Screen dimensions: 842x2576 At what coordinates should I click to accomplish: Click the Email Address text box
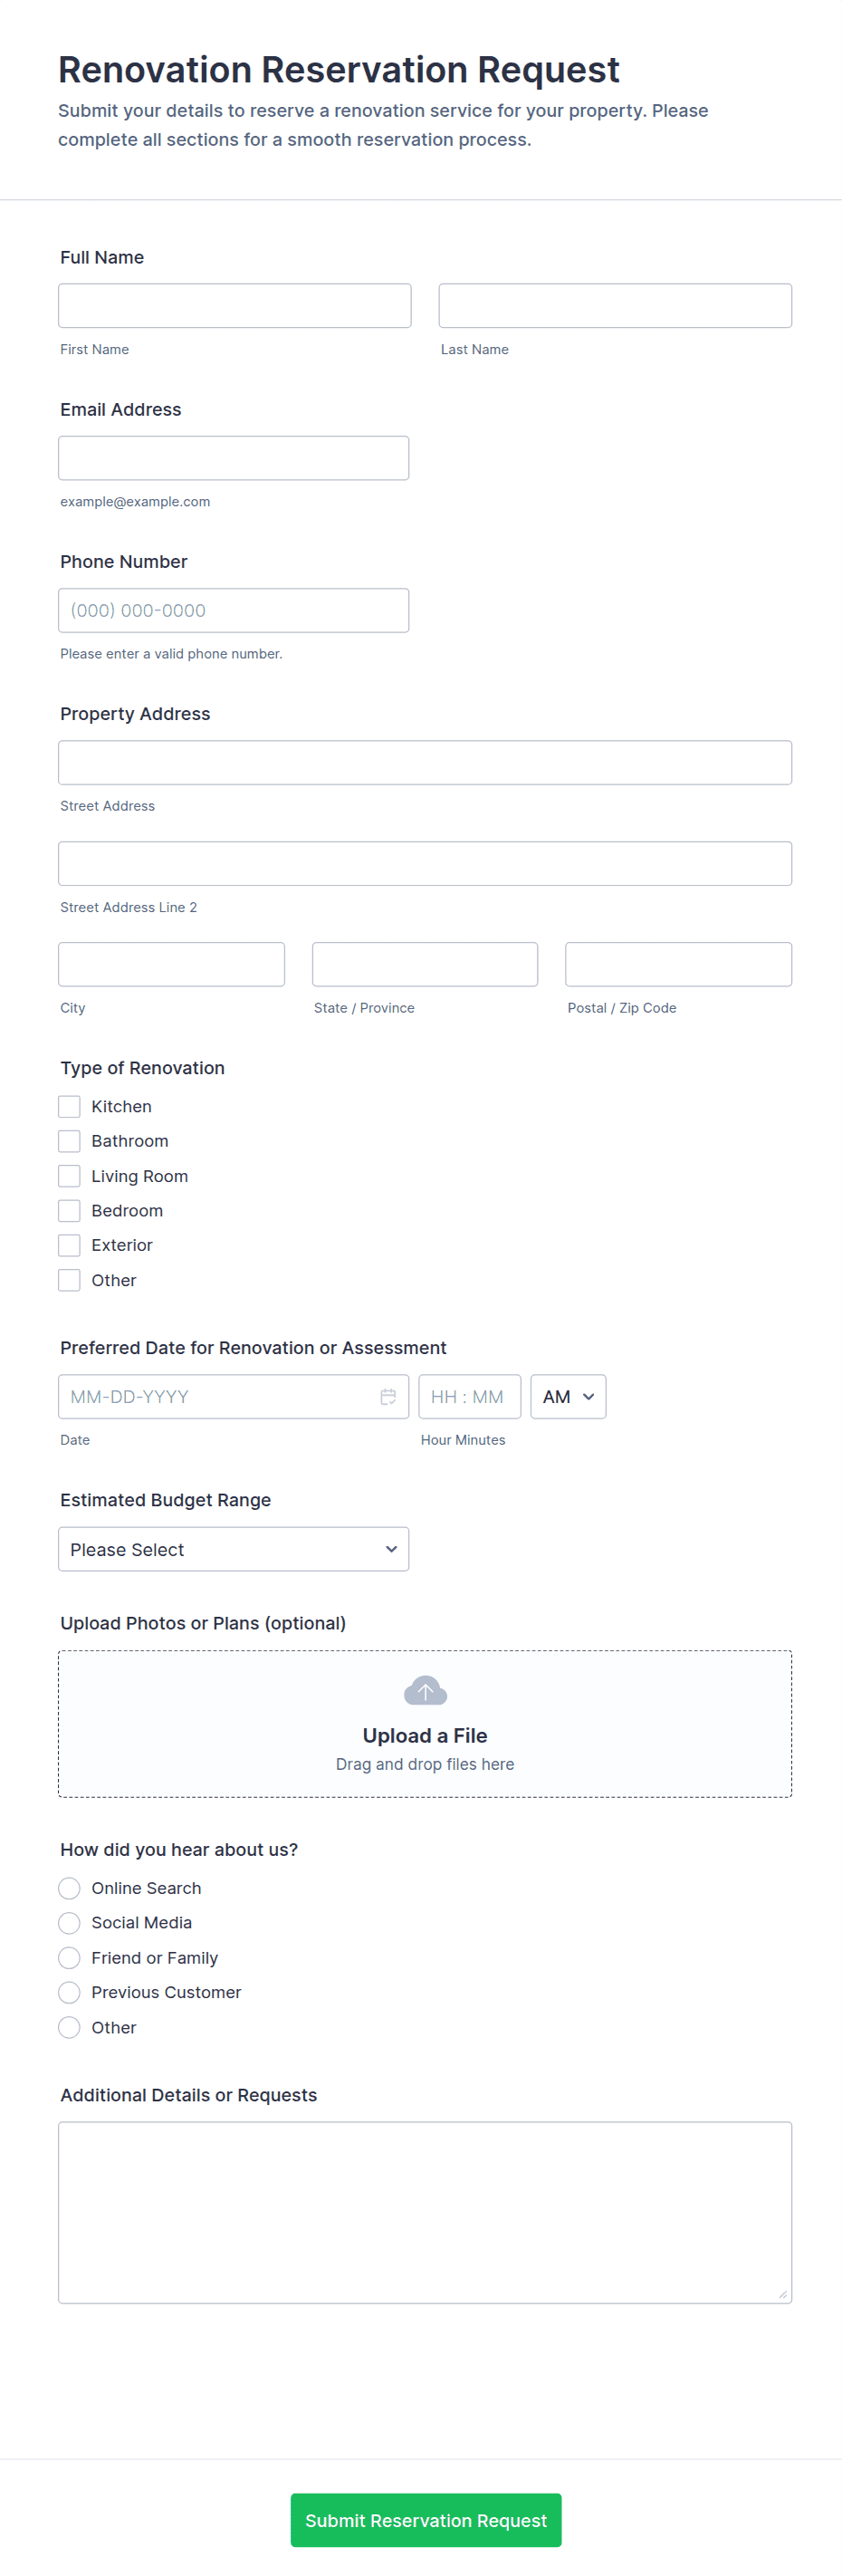[233, 458]
